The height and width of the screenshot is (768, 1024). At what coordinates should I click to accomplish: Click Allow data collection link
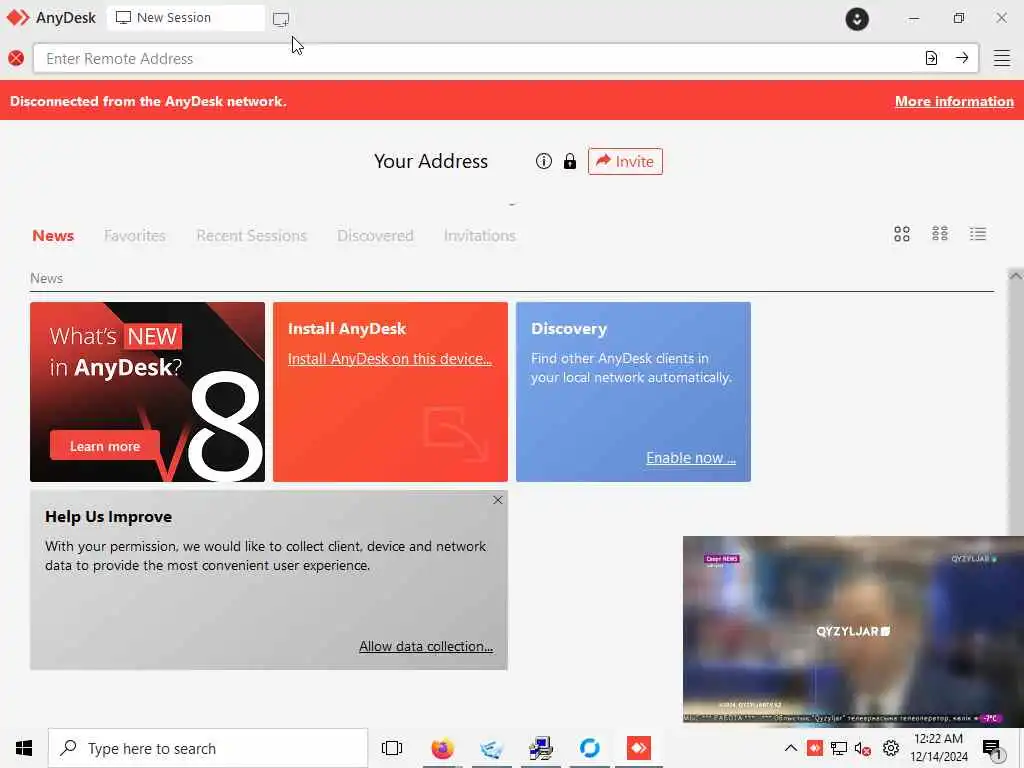tap(426, 646)
